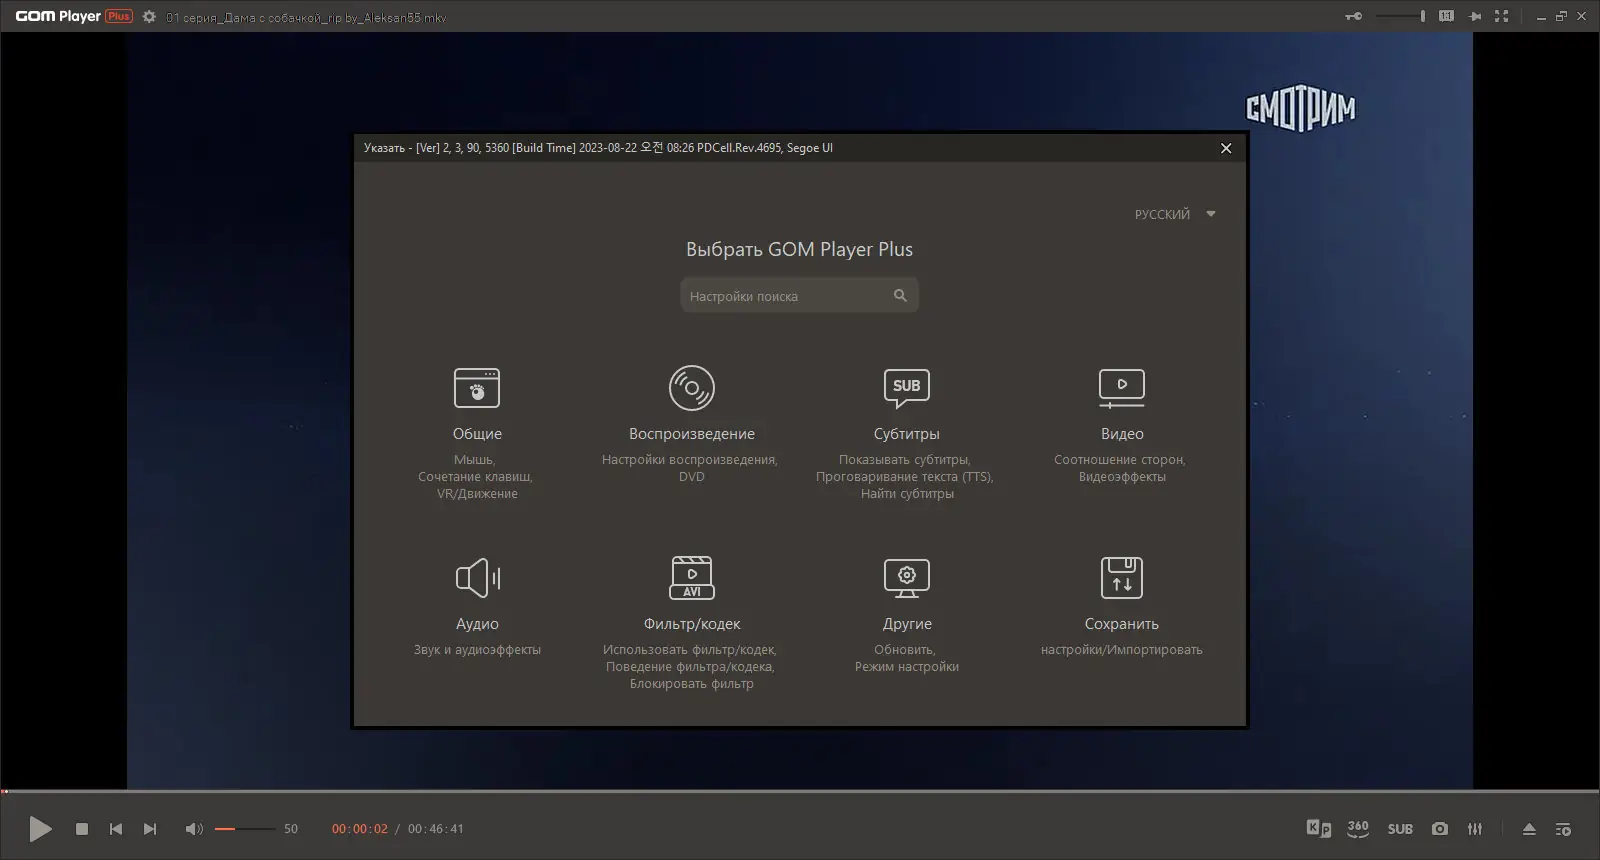
Task: Click the Выбрать GOM Player Plus heading
Action: (799, 249)
